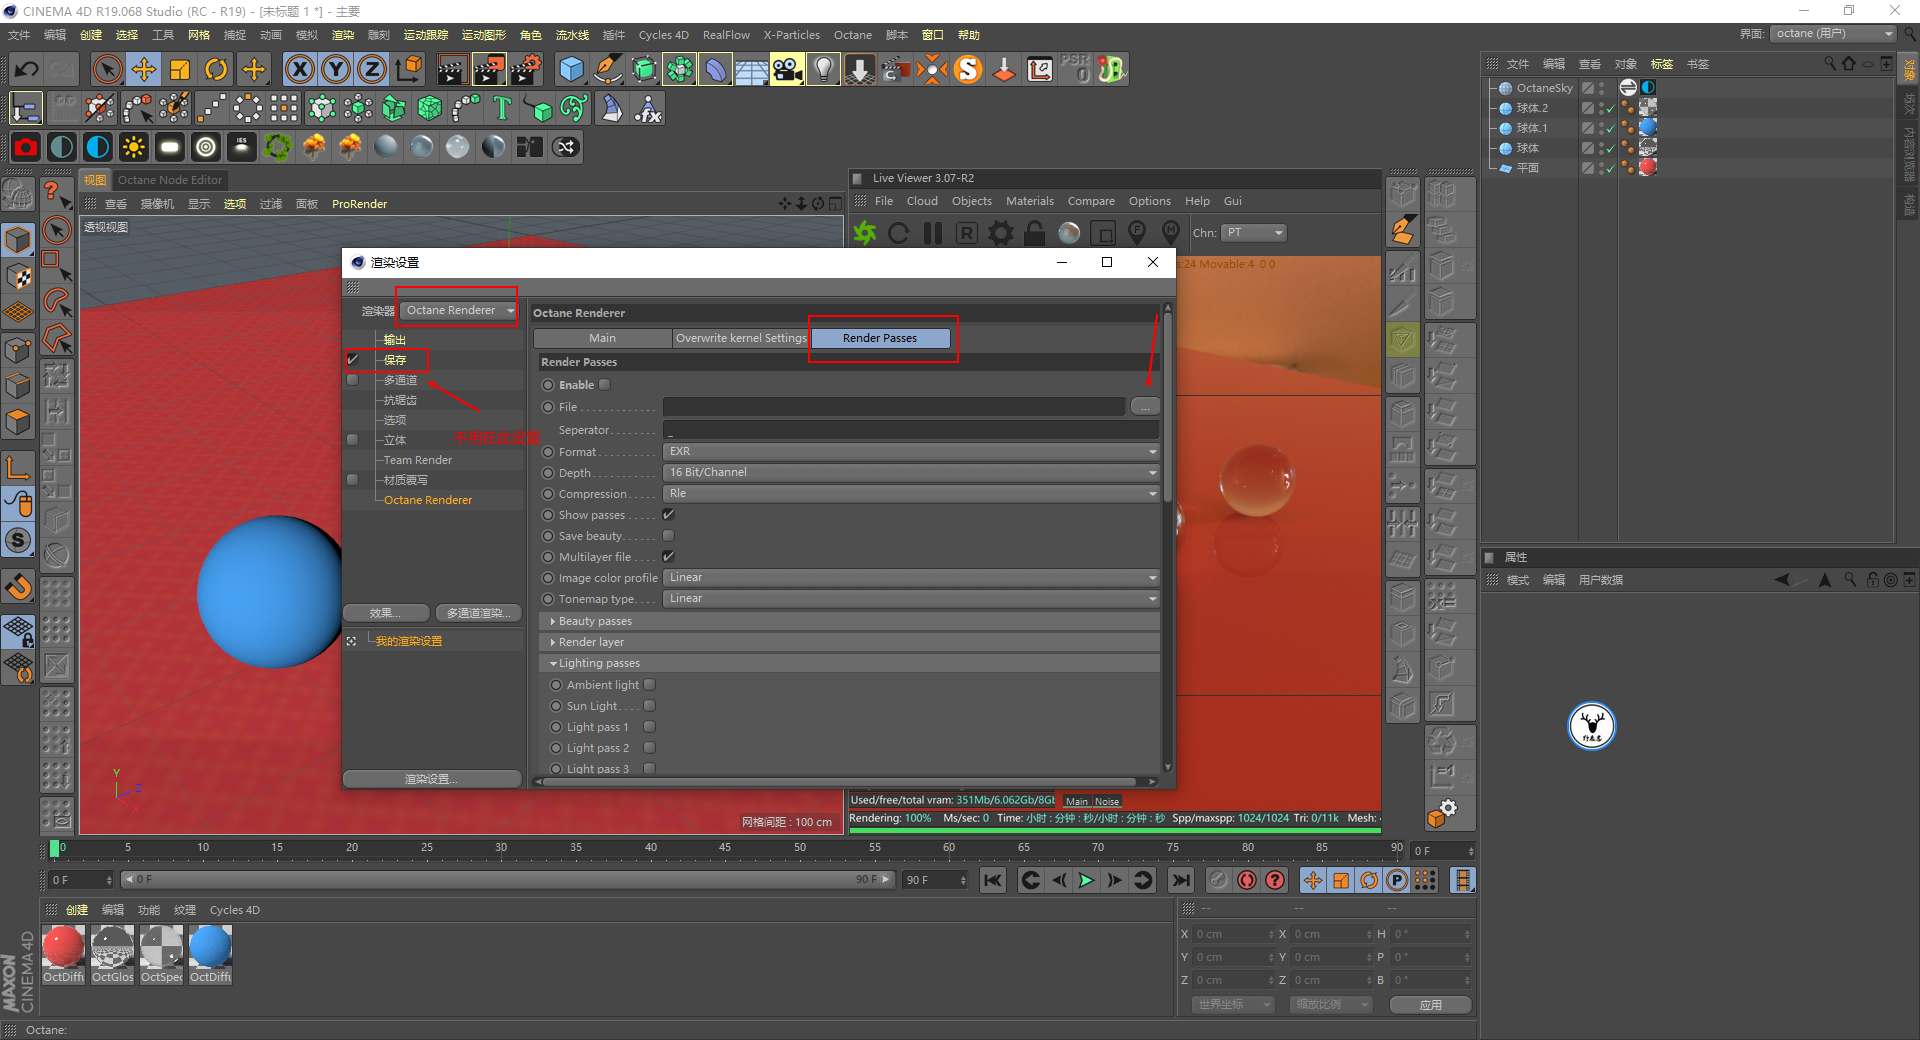Open the Octane Node Editor tab
This screenshot has width=1920, height=1040.
pos(170,180)
